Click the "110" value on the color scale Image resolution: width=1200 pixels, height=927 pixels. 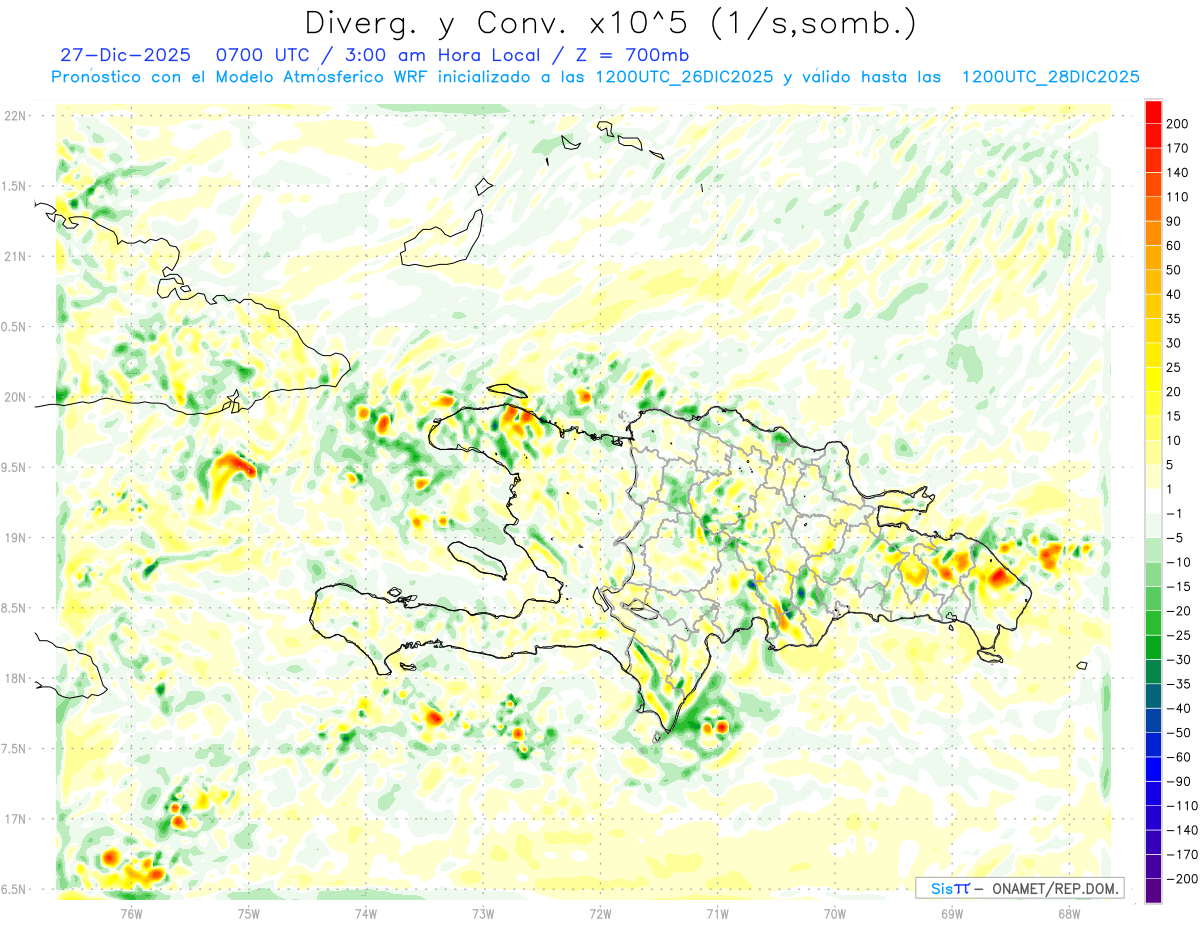1177,197
